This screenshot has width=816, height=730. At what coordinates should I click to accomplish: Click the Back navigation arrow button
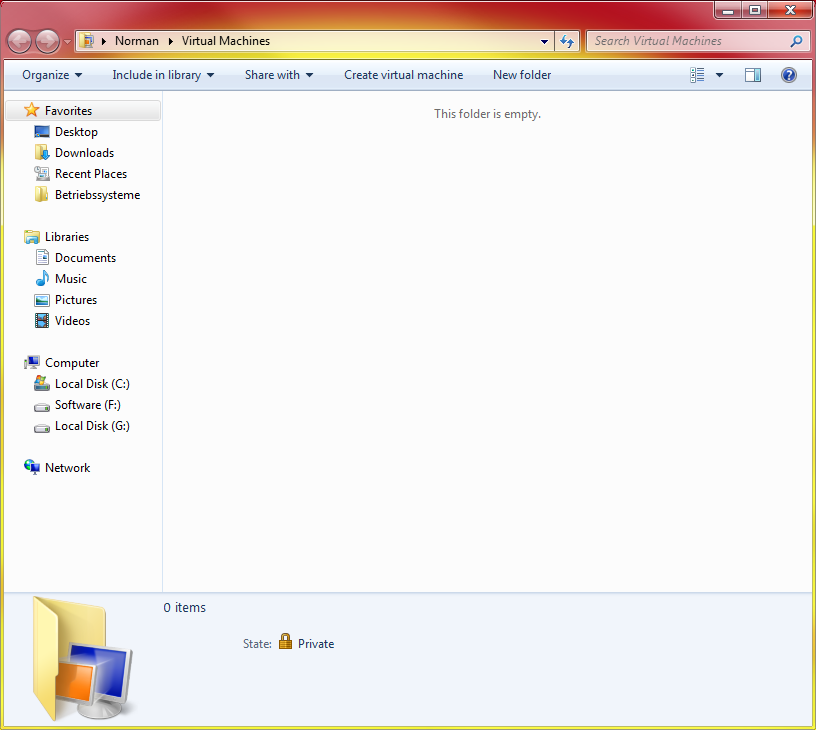pyautogui.click(x=19, y=41)
